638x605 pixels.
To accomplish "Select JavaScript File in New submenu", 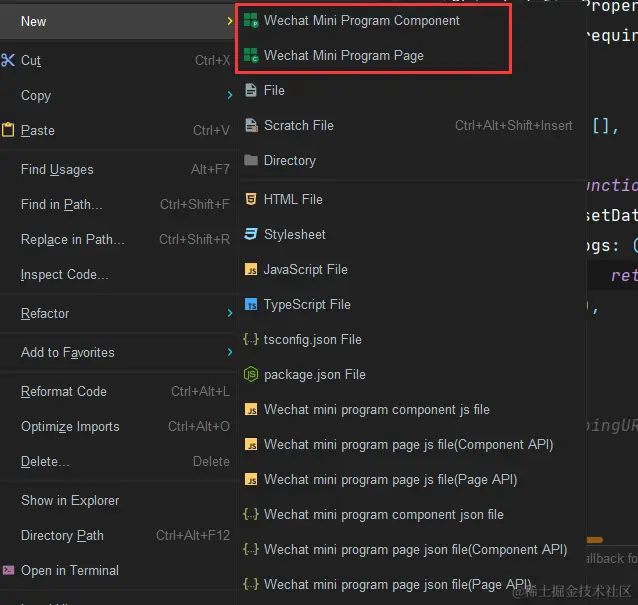I will (412, 269).
